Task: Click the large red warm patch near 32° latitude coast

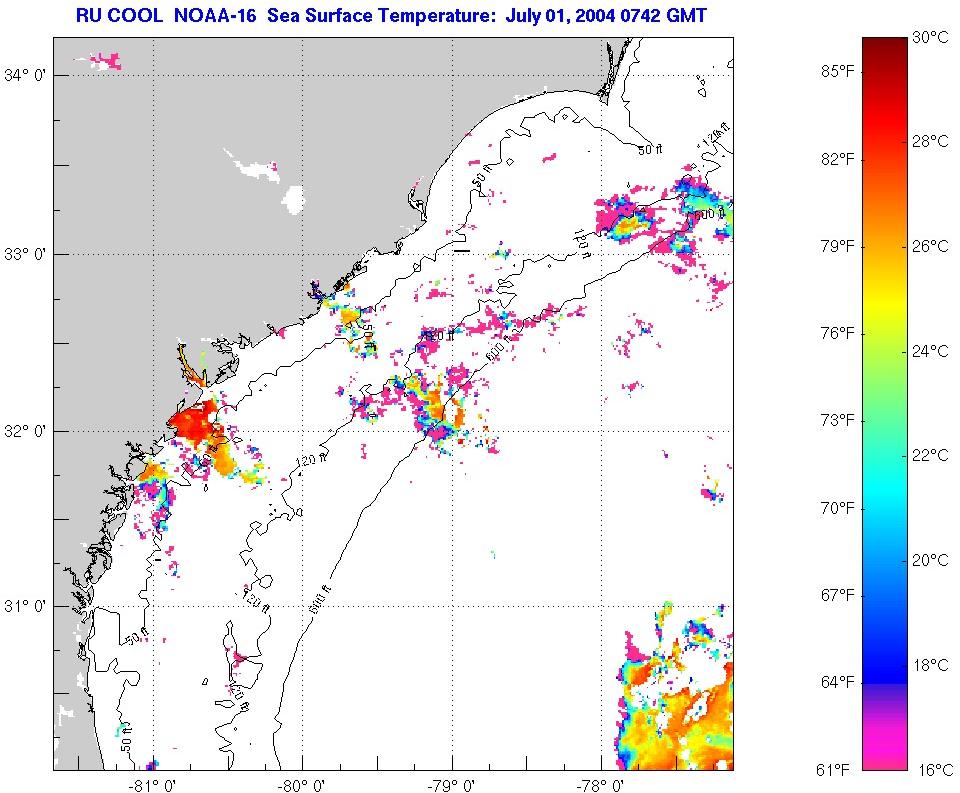Action: [195, 424]
